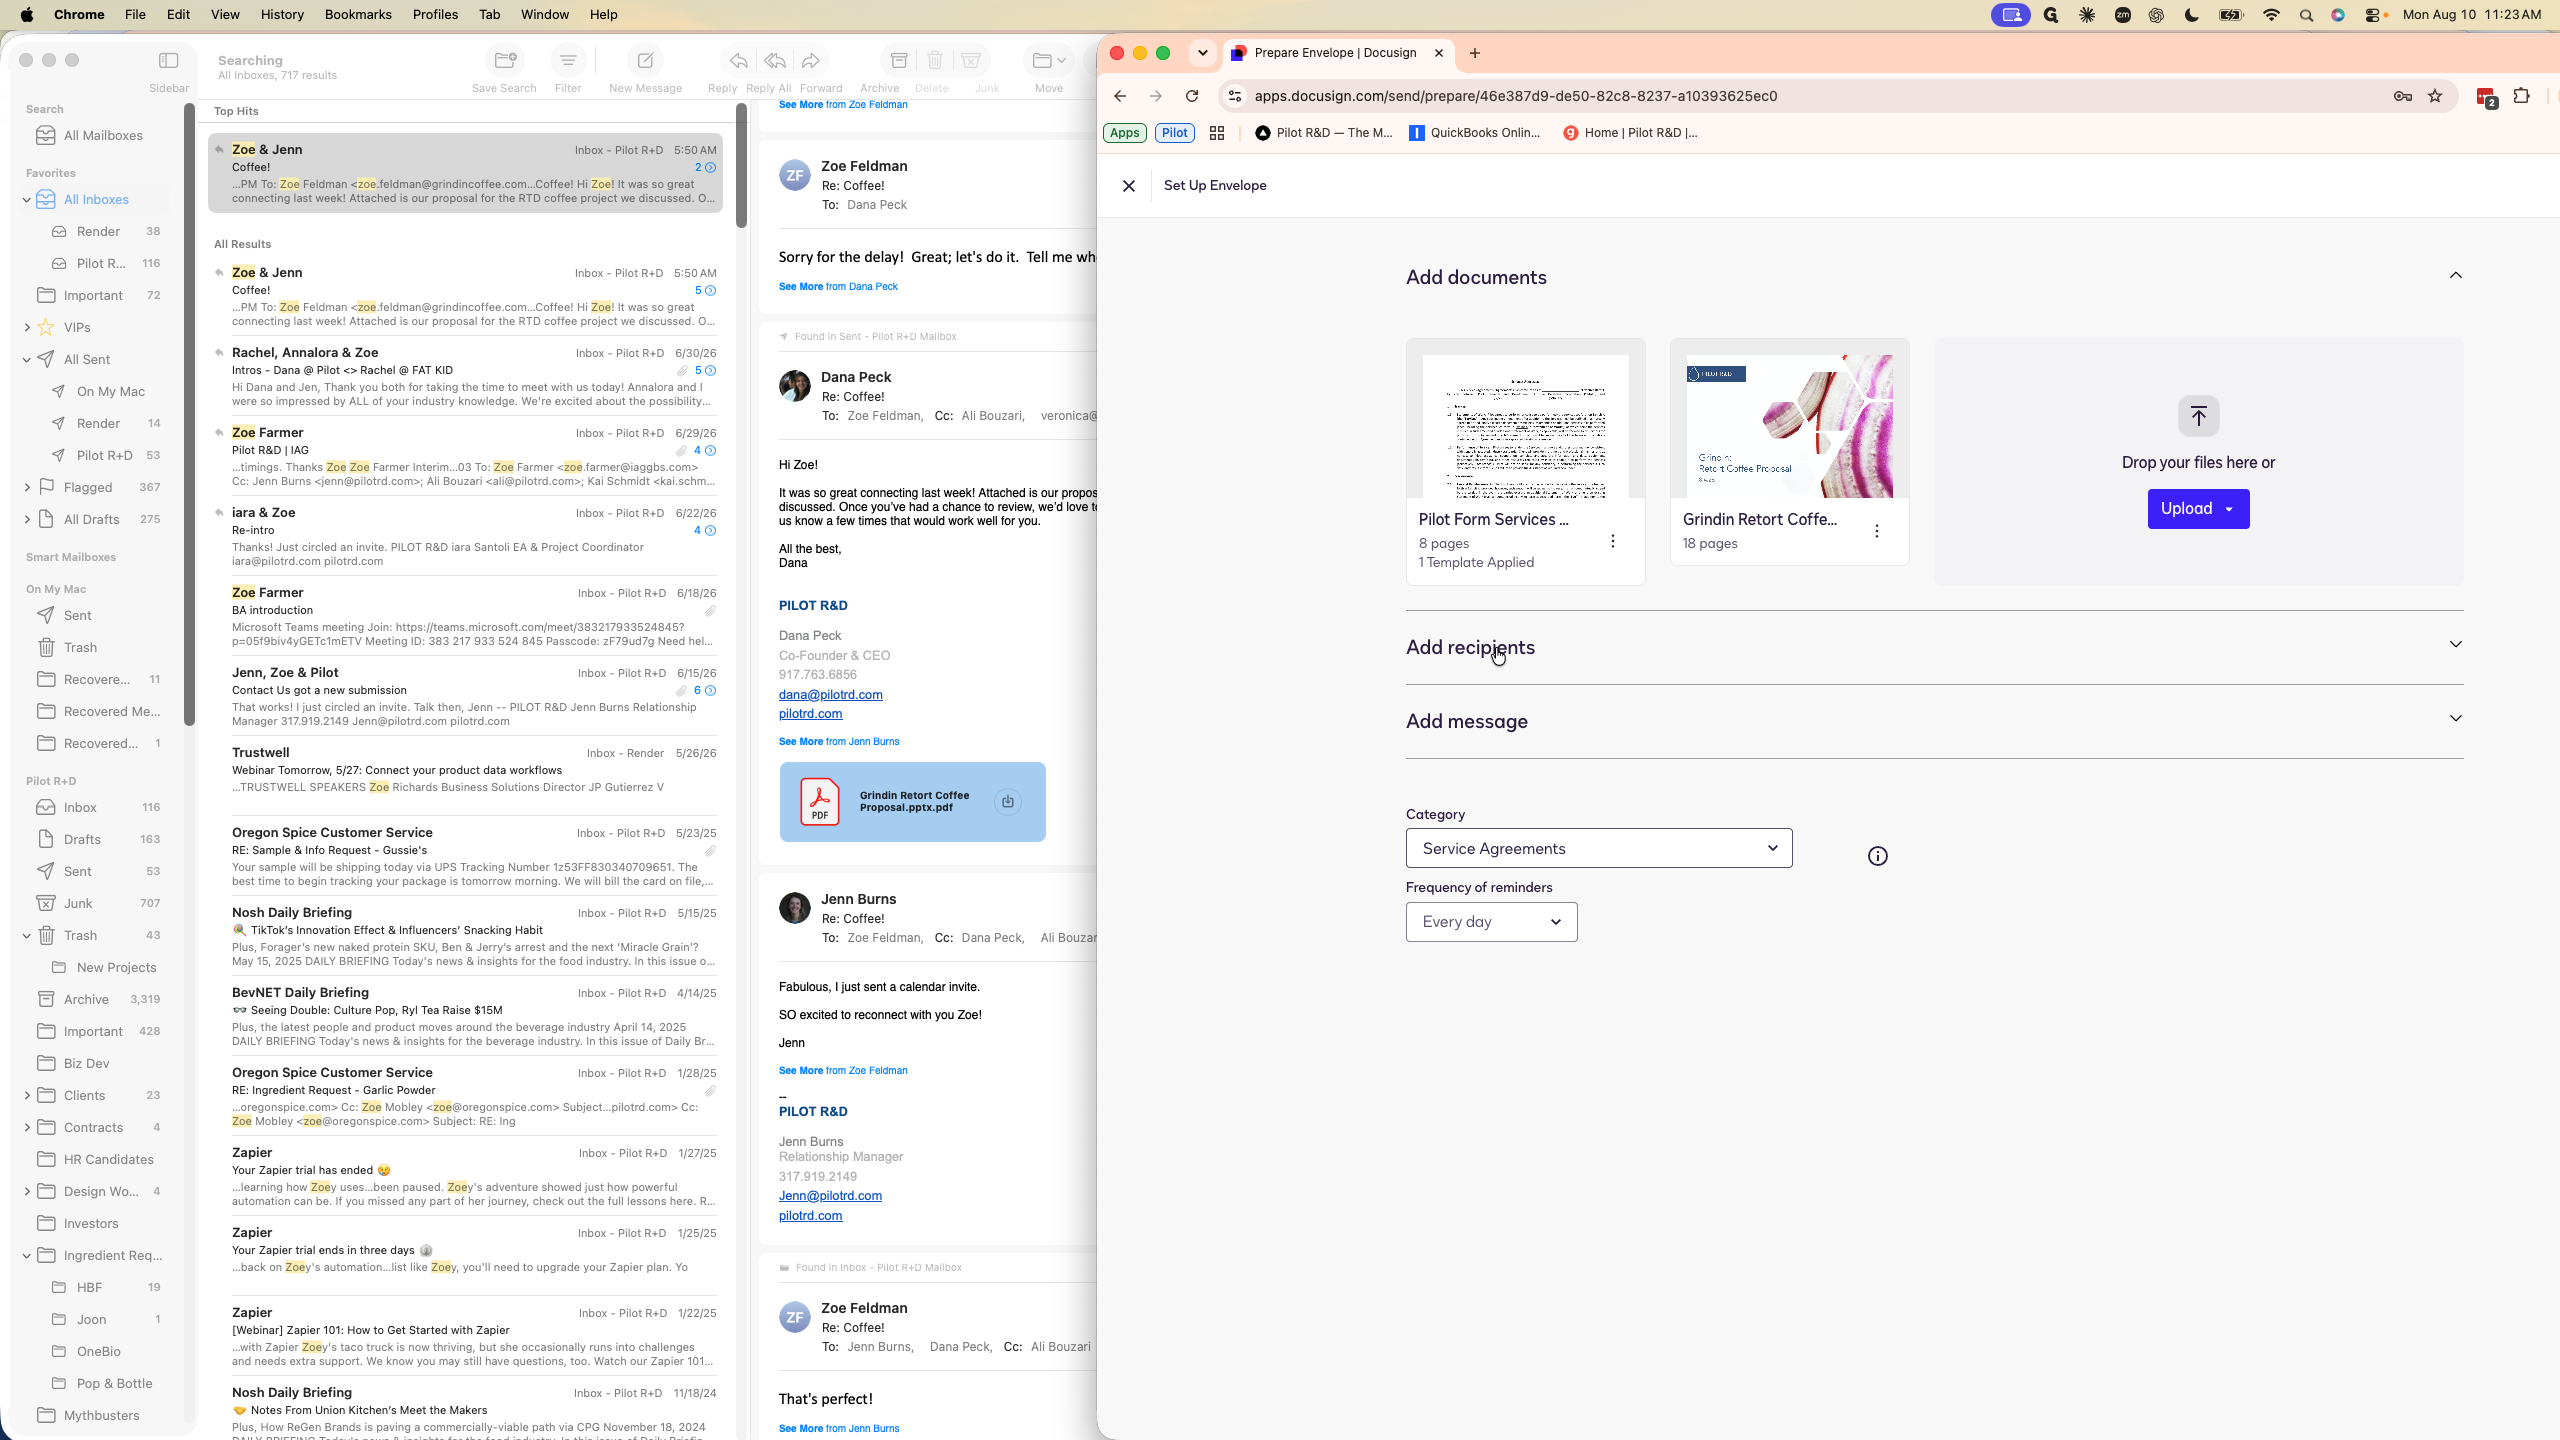Open three-dot menu for Pilot Form Services document

[x=1612, y=541]
